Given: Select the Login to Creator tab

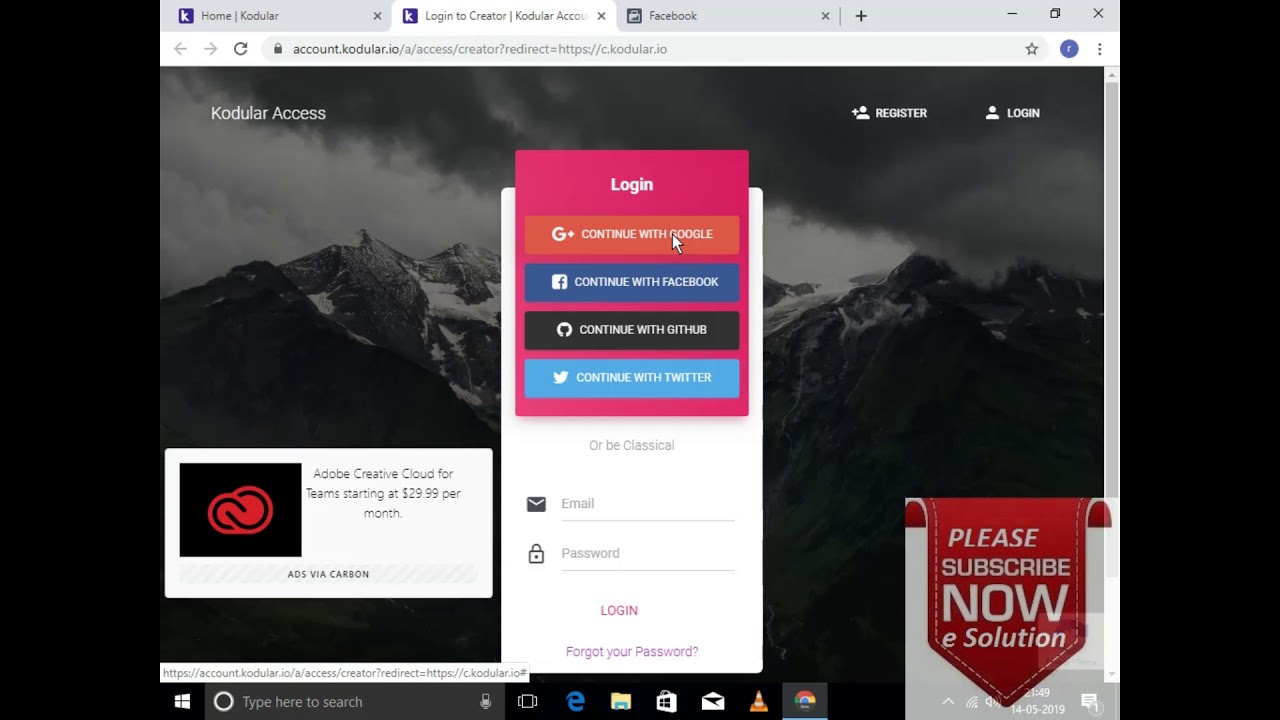Looking at the screenshot, I should tap(504, 16).
